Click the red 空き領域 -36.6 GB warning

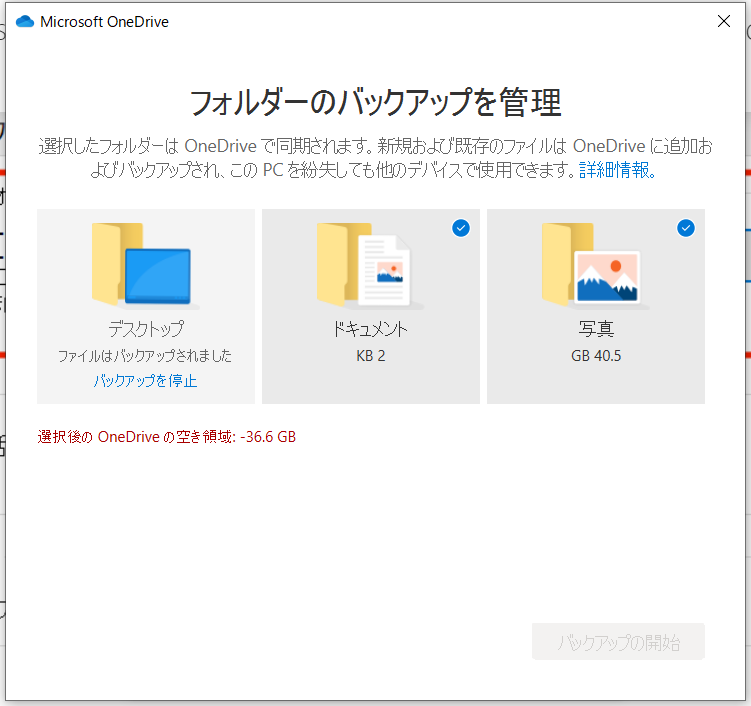tap(167, 437)
